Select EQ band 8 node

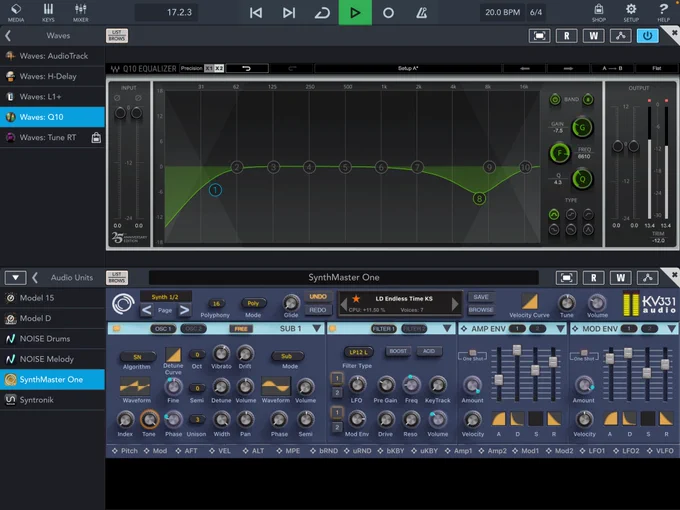point(479,199)
